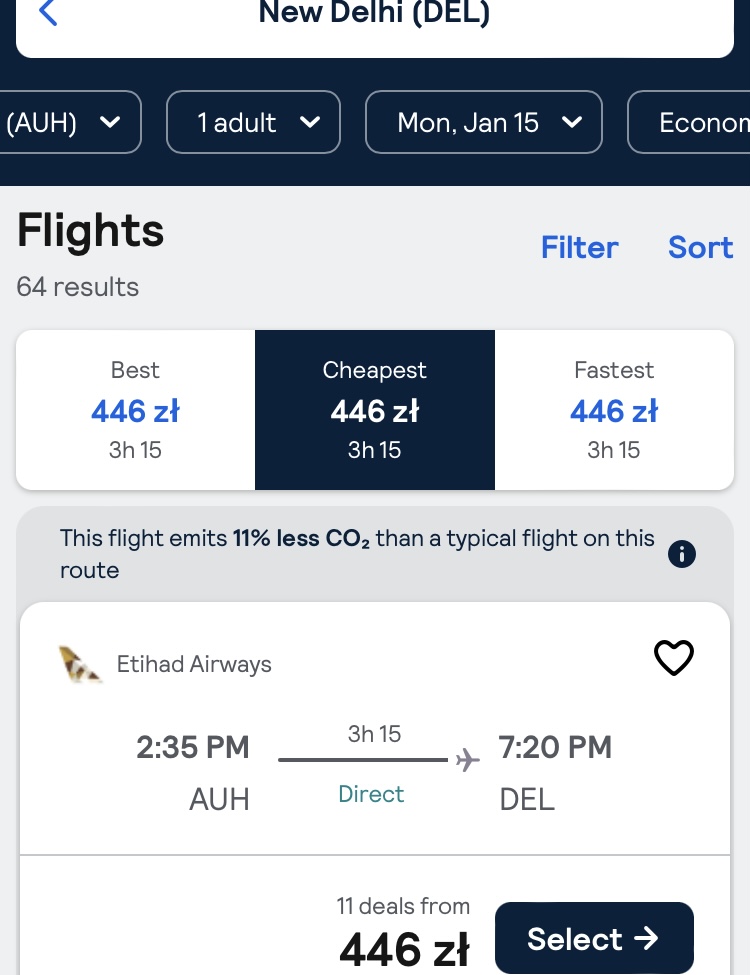
Task: Switch to the Best tab
Action: point(136,410)
